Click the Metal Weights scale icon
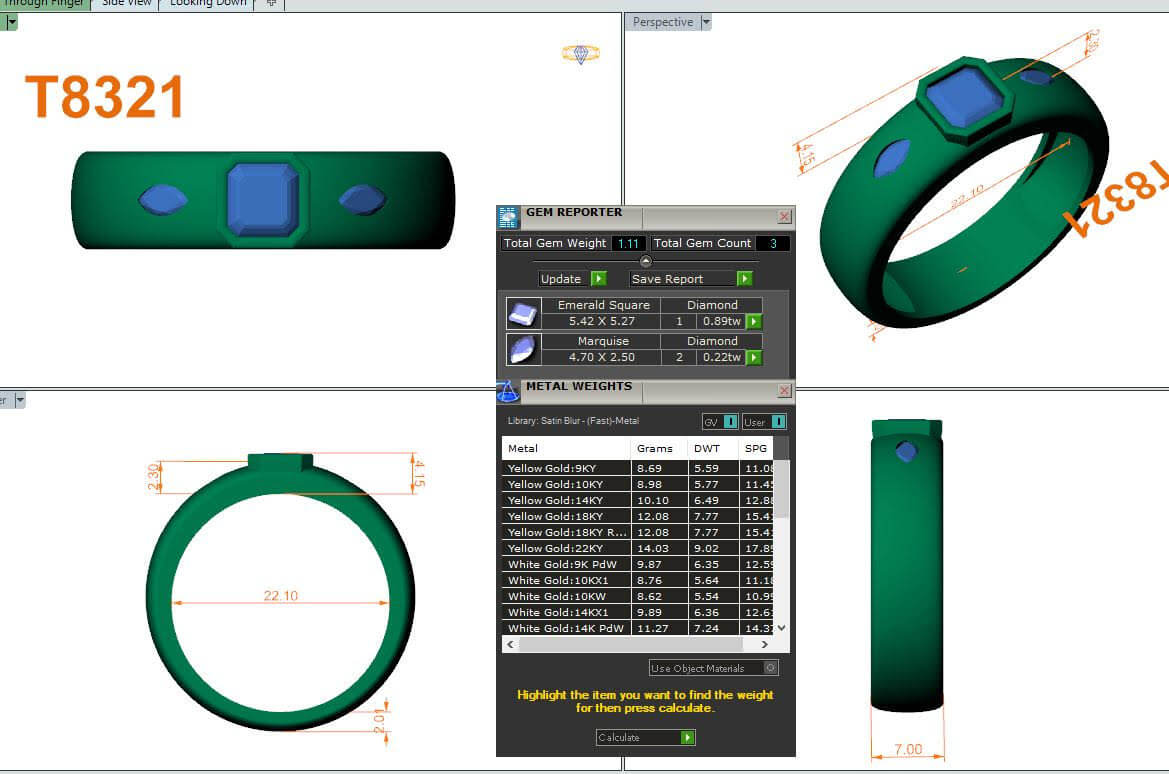Viewport: 1169px width, 774px height. [508, 391]
